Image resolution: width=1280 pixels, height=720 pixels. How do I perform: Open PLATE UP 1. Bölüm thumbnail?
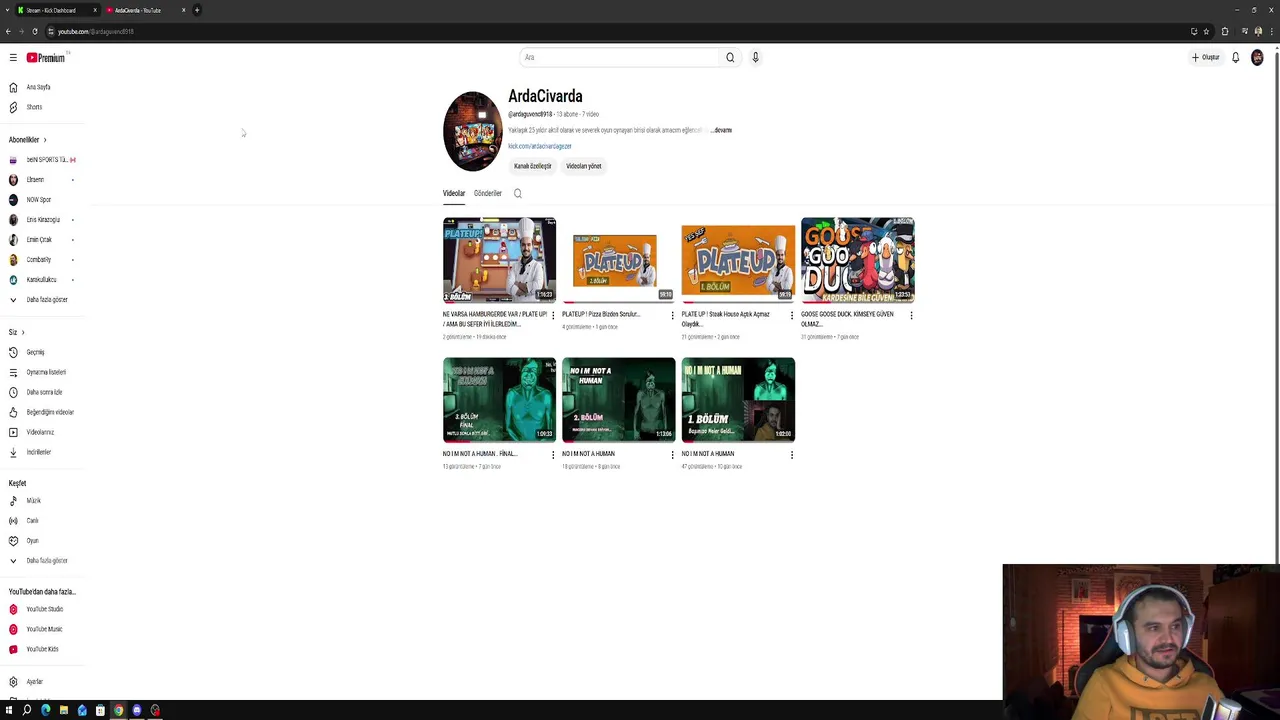pyautogui.click(x=738, y=260)
